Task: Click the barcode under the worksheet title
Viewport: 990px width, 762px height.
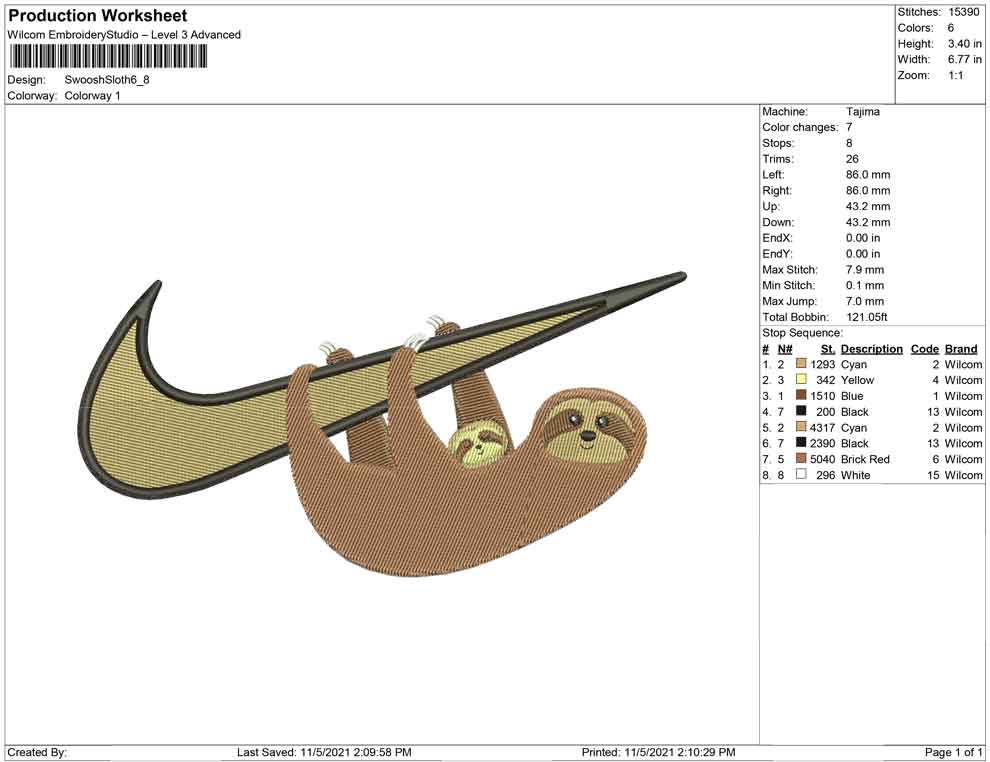Action: click(107, 57)
